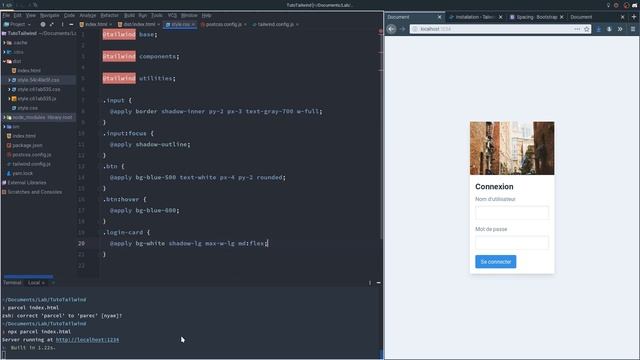Switch to the dist/index.html editor tab
Image resolution: width=640 pixels, height=360 pixels.
coord(139,24)
